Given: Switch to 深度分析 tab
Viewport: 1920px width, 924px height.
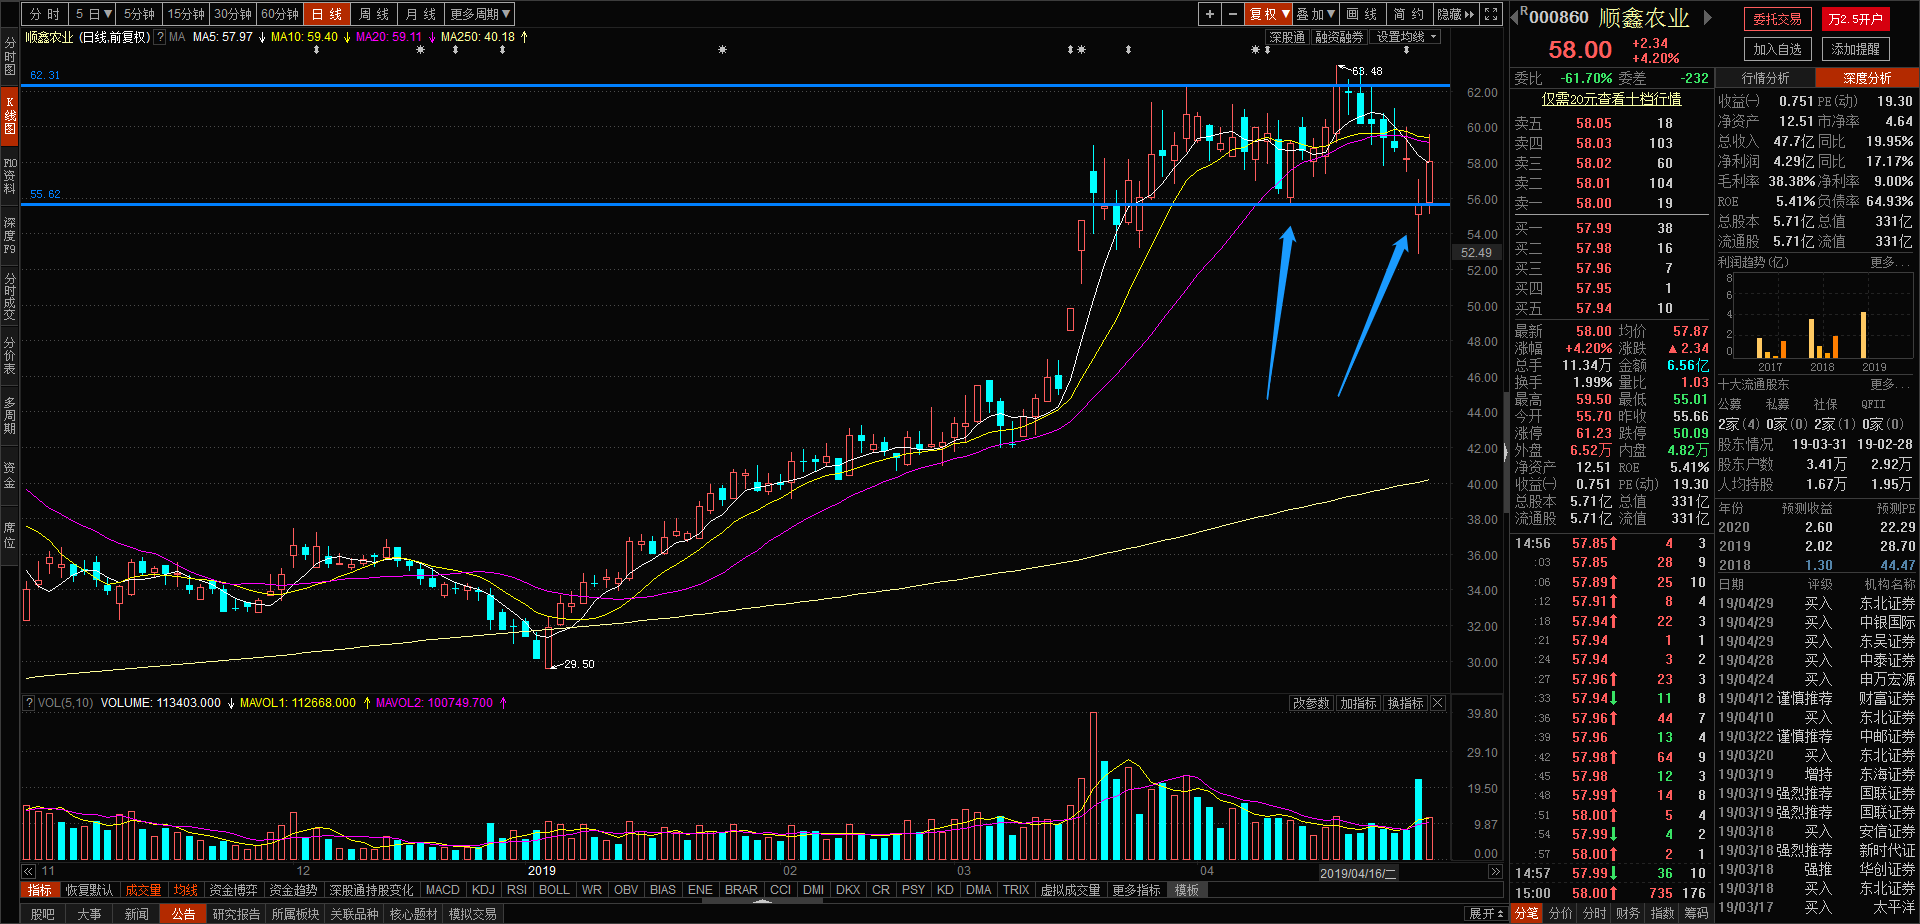Looking at the screenshot, I should click(x=1867, y=78).
